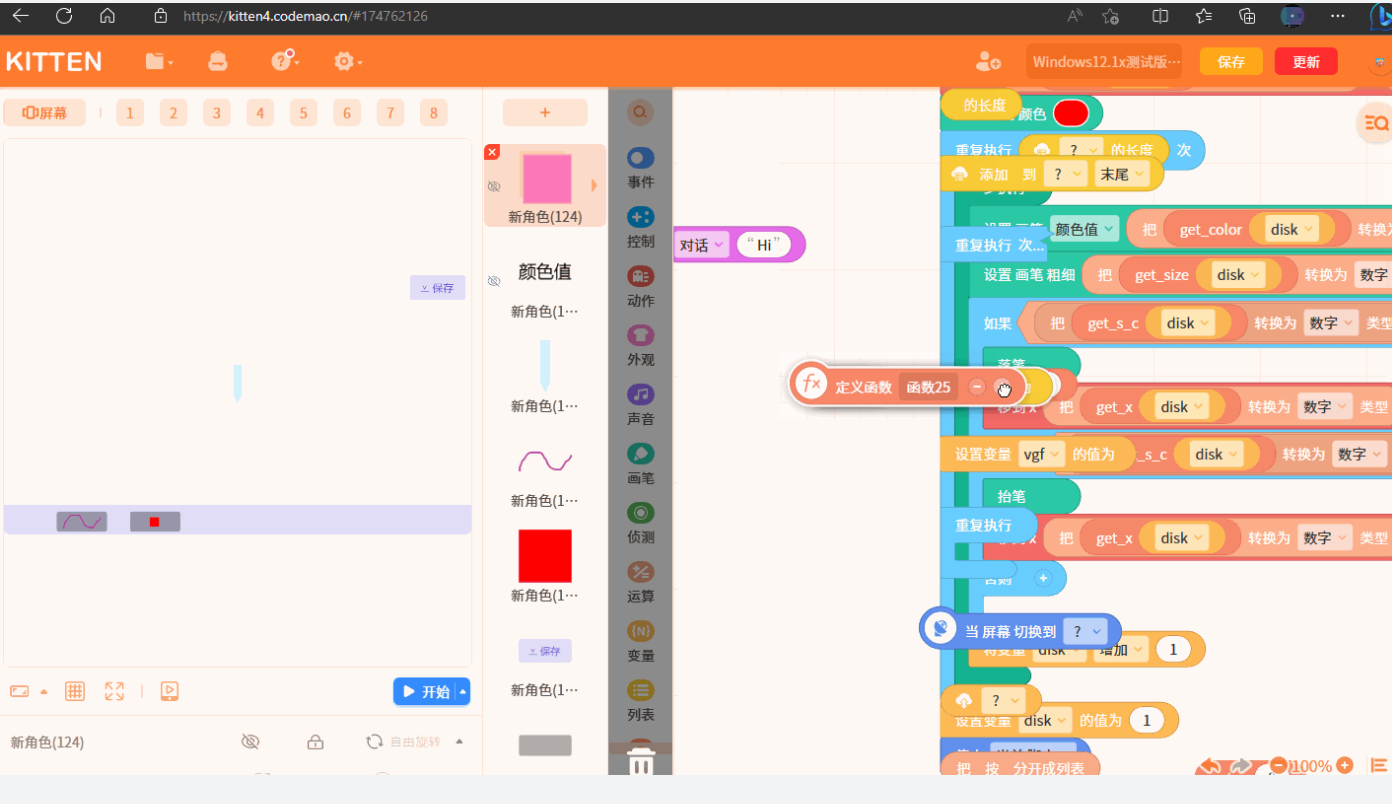Image resolution: width=1392 pixels, height=804 pixels.
Task: Select the curve line sprite thumbnail
Action: [x=545, y=461]
